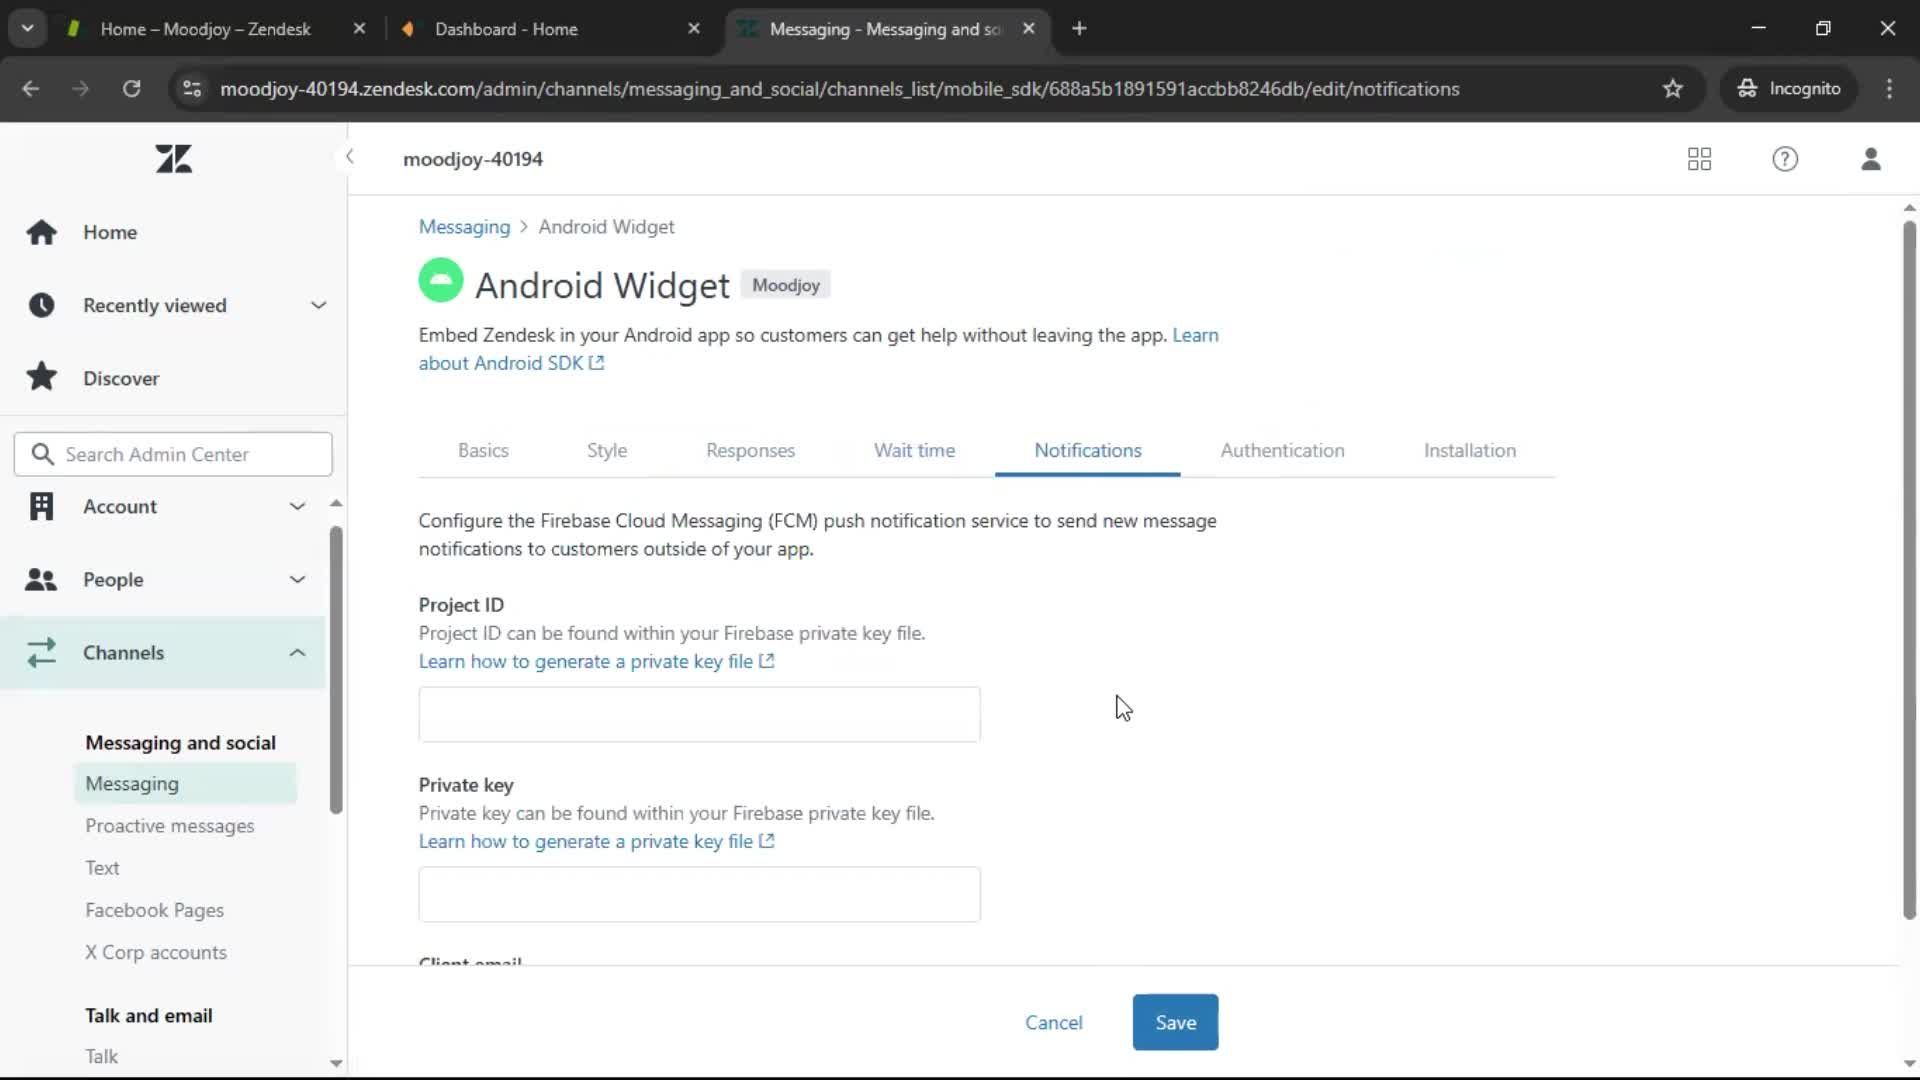Reload the page with the refresh icon
Image resolution: width=1920 pixels, height=1080 pixels.
[x=131, y=89]
